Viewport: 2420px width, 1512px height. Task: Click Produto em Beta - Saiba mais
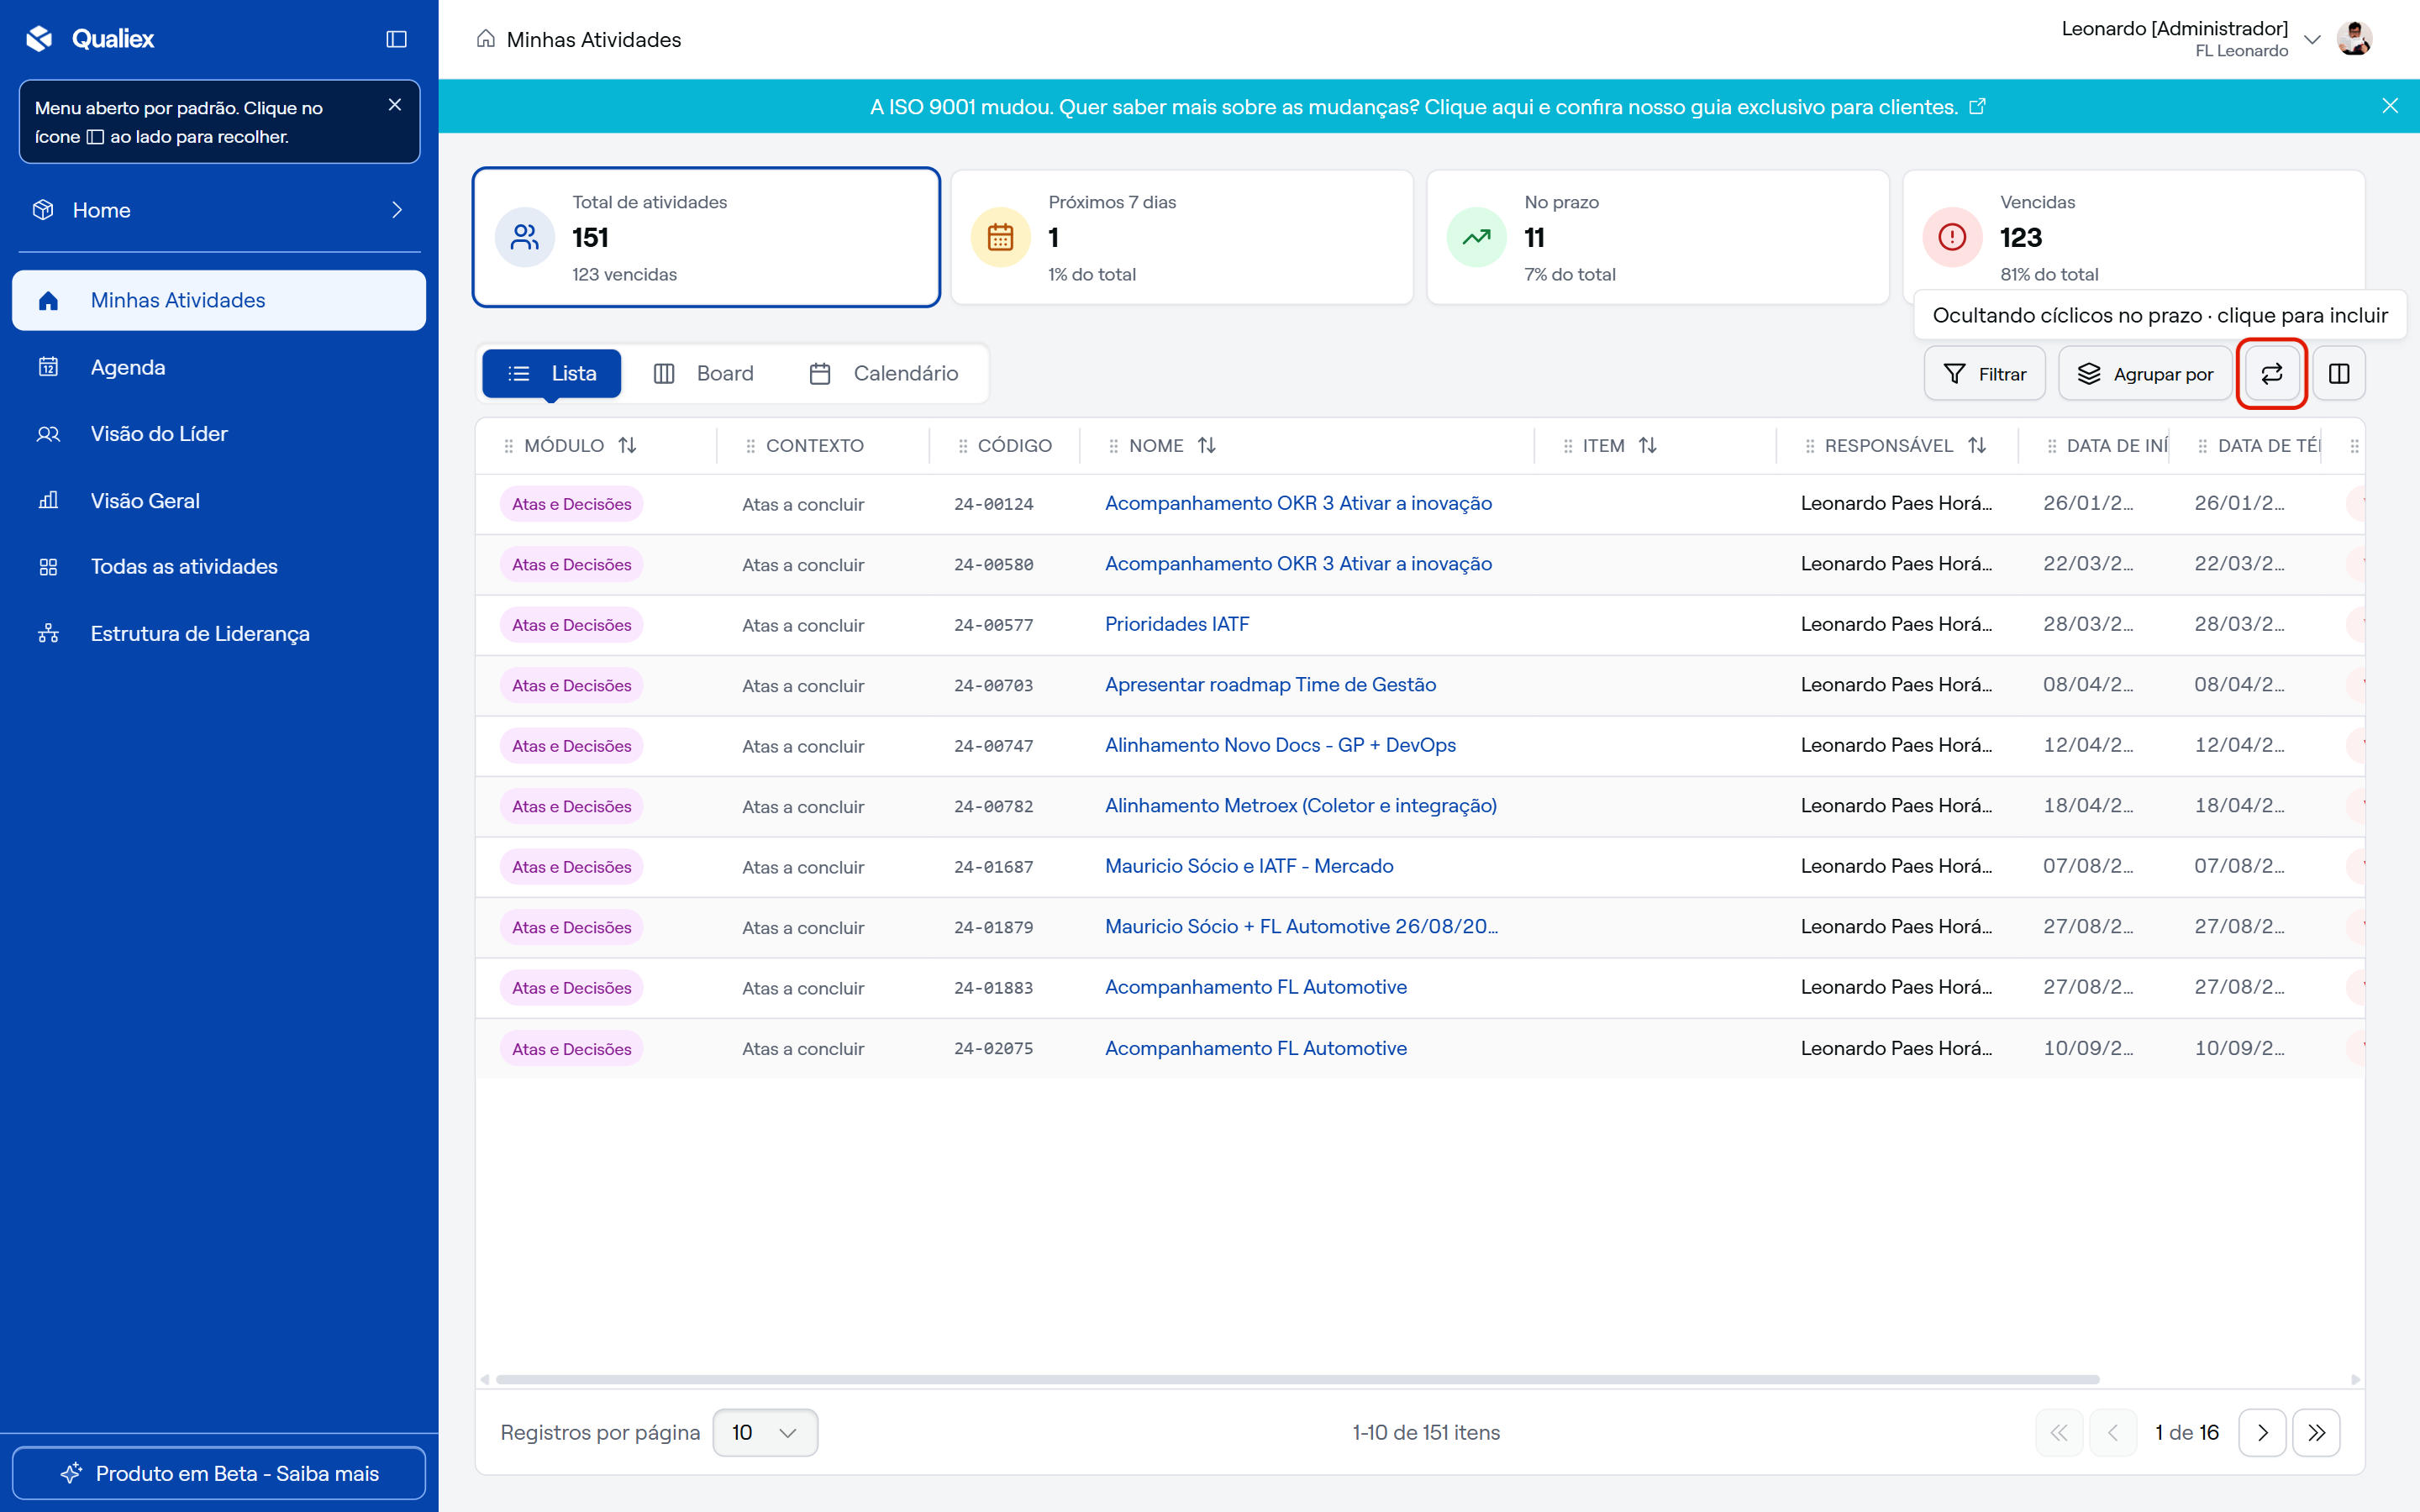click(219, 1473)
